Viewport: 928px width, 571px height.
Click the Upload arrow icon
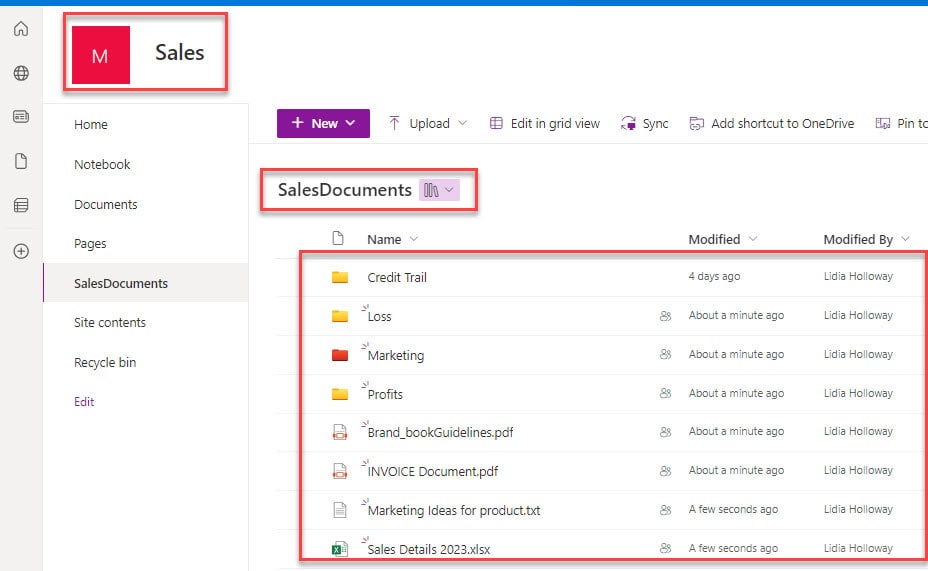click(x=394, y=123)
